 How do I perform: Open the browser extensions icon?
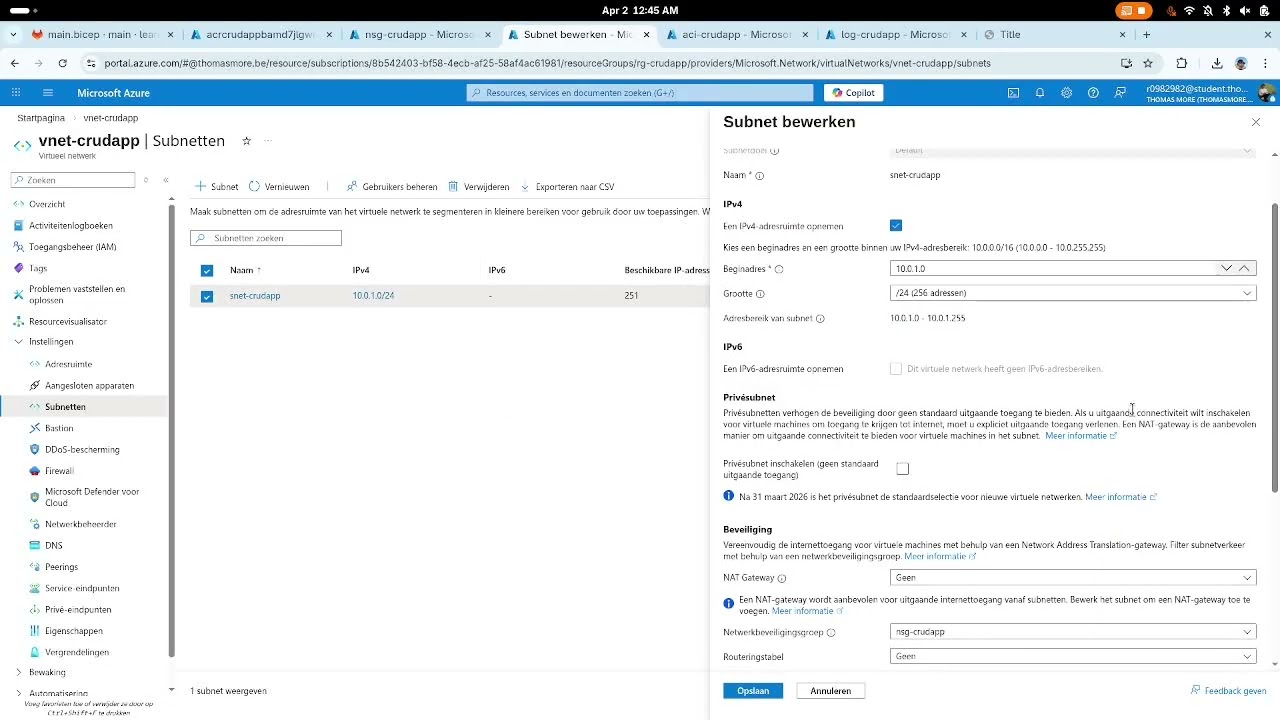pos(1182,63)
